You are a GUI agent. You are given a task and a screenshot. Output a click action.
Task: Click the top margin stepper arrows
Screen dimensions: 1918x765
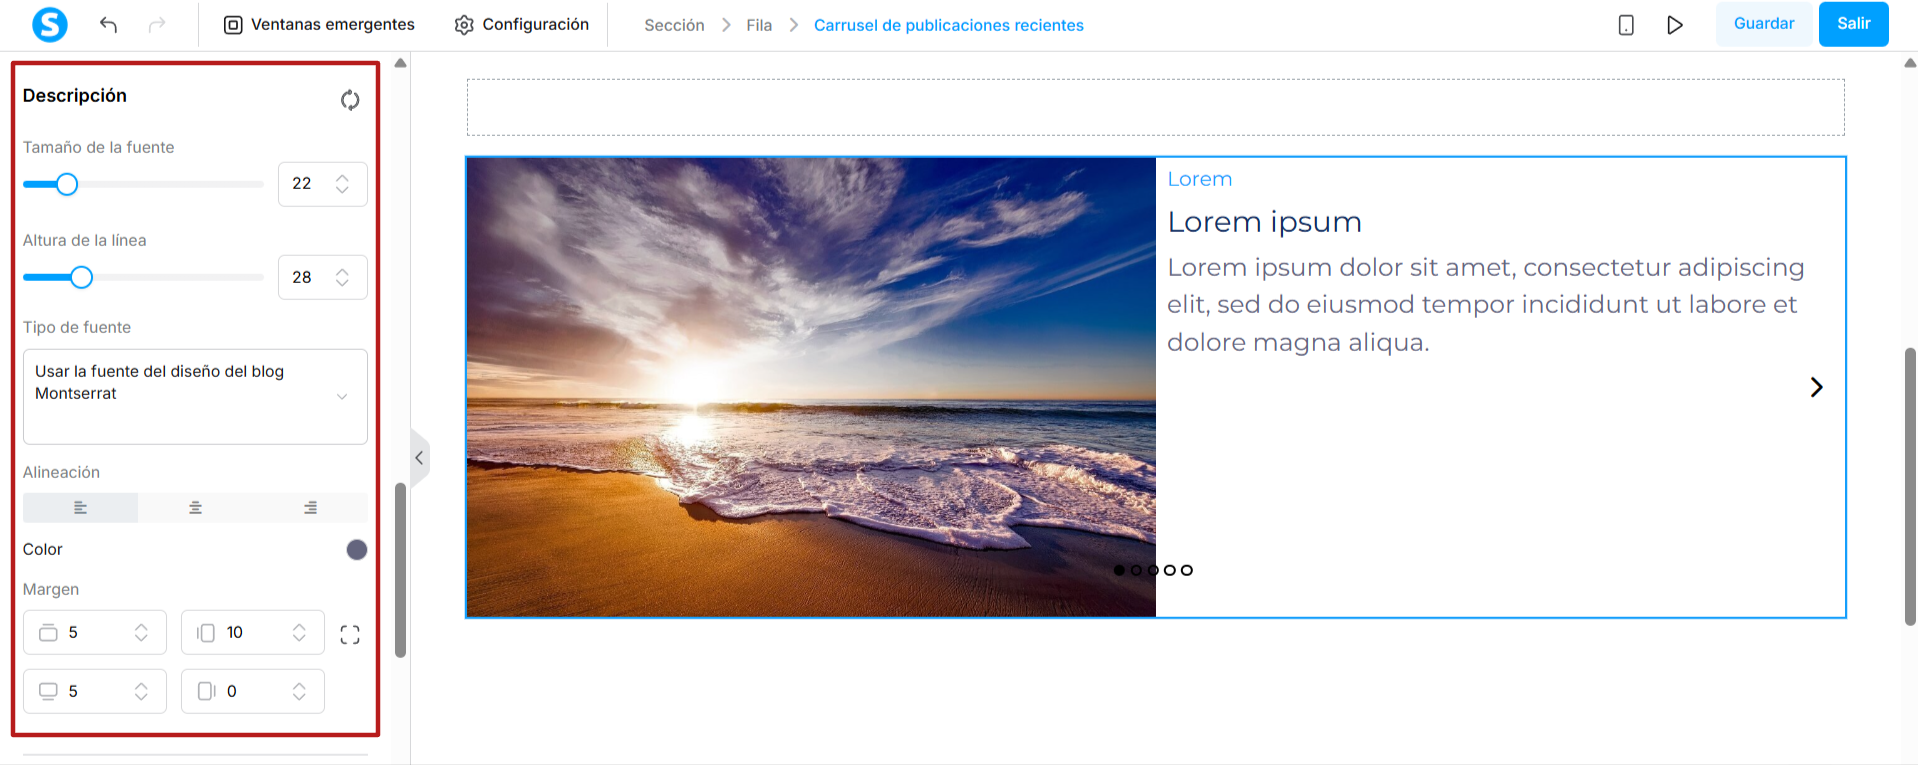tap(141, 632)
